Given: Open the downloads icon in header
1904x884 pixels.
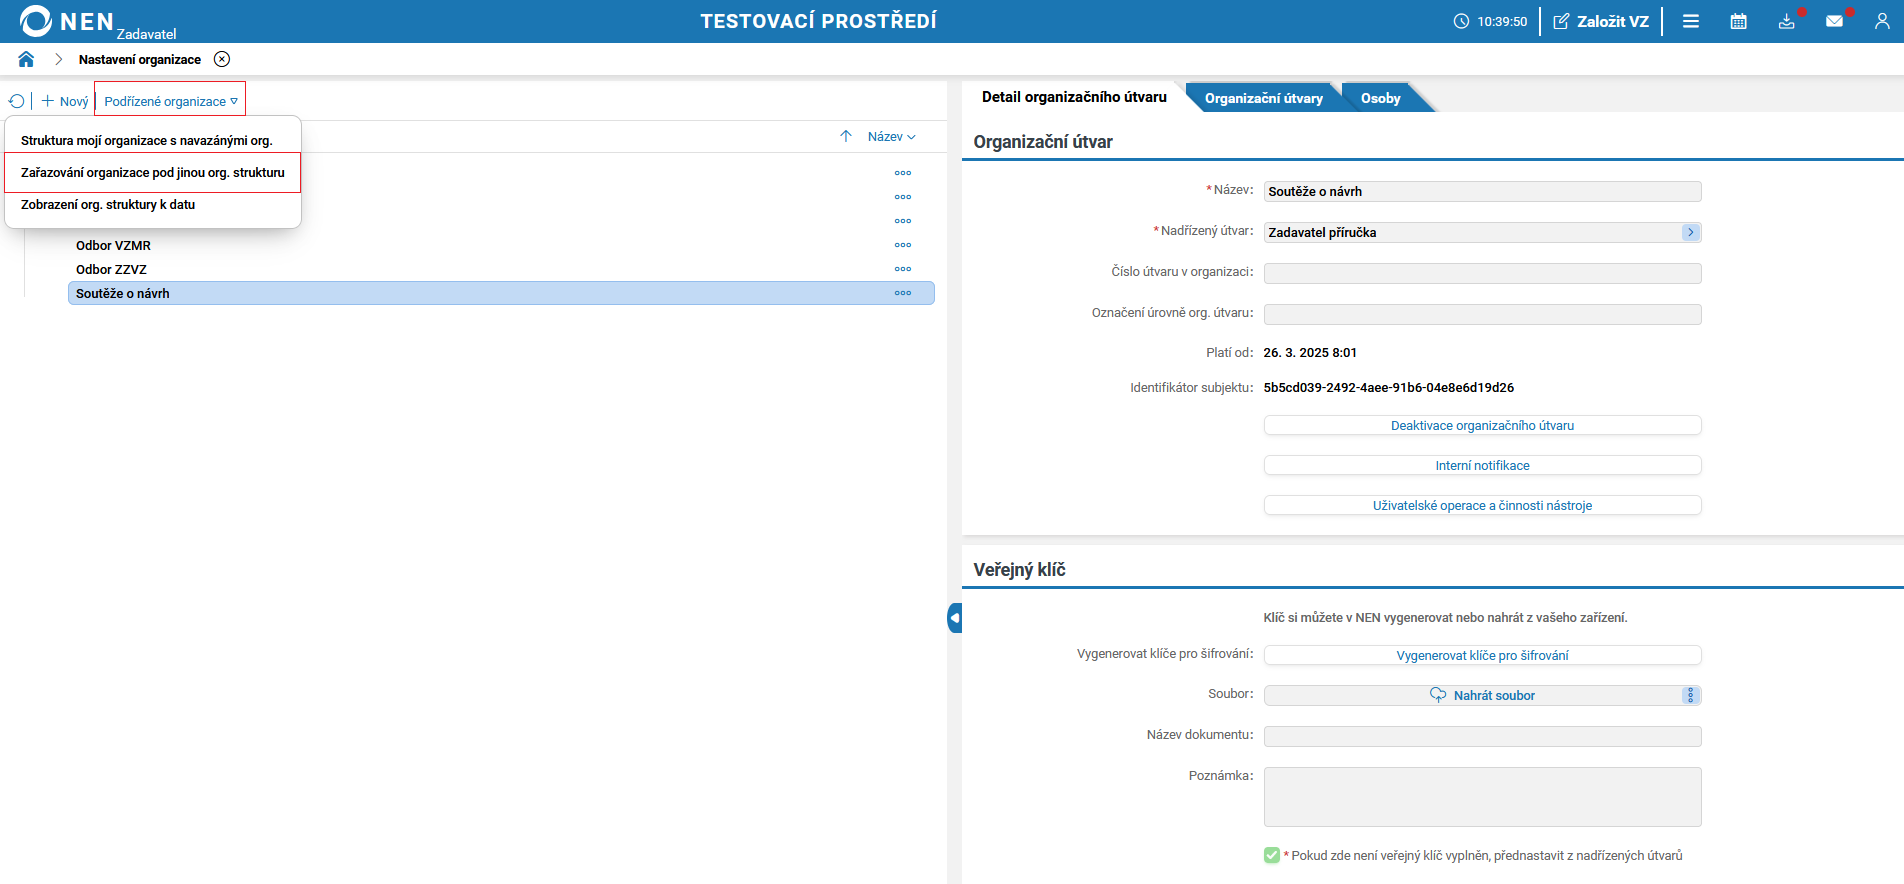Looking at the screenshot, I should tap(1787, 21).
